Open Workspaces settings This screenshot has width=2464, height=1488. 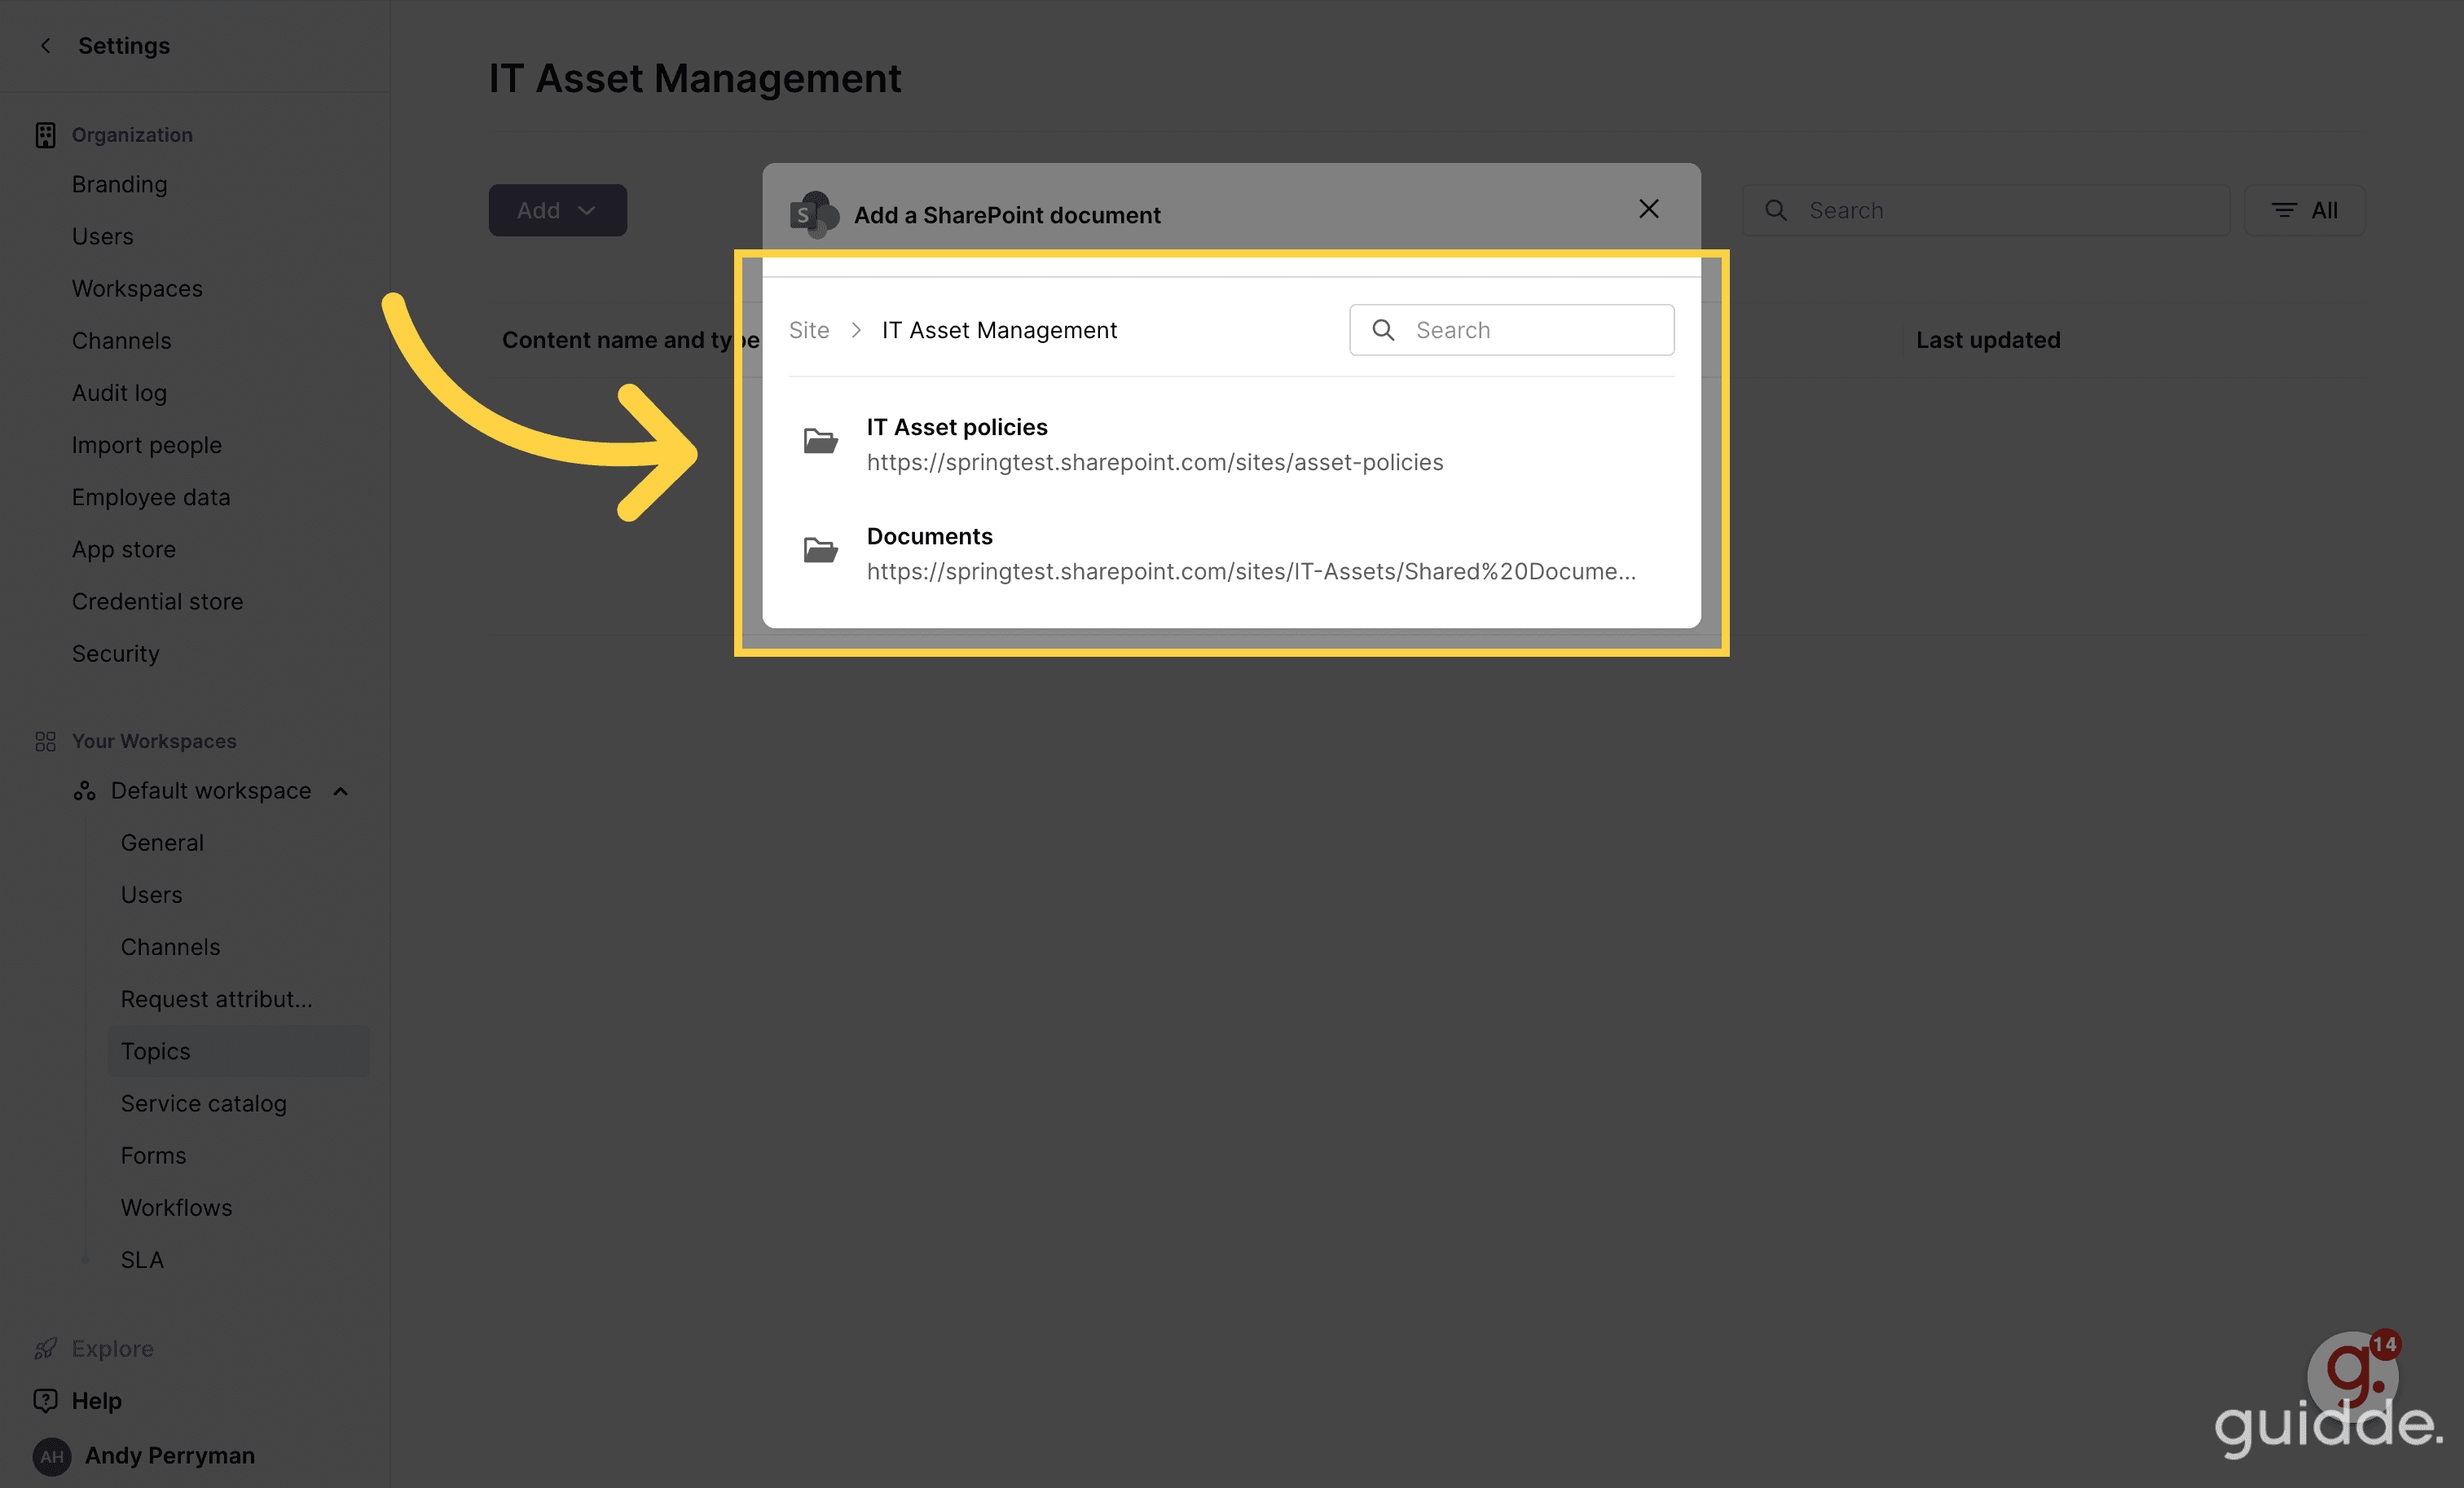[x=137, y=288]
